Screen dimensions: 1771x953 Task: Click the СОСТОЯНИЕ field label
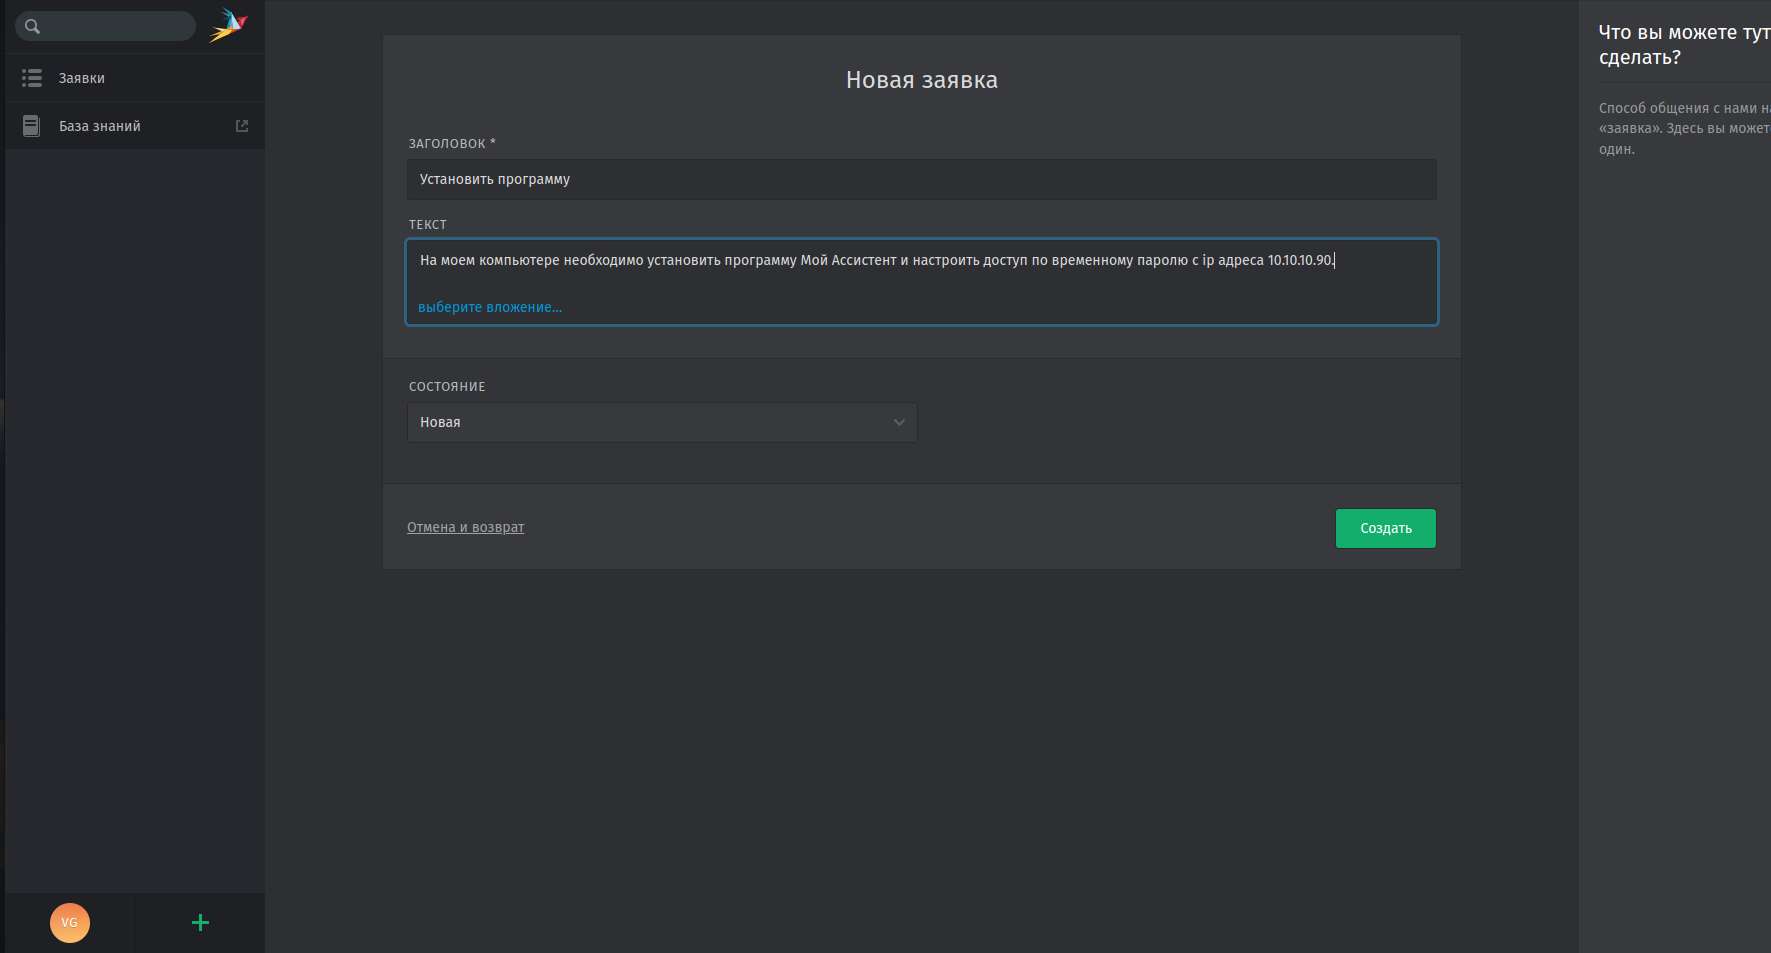pos(447,387)
